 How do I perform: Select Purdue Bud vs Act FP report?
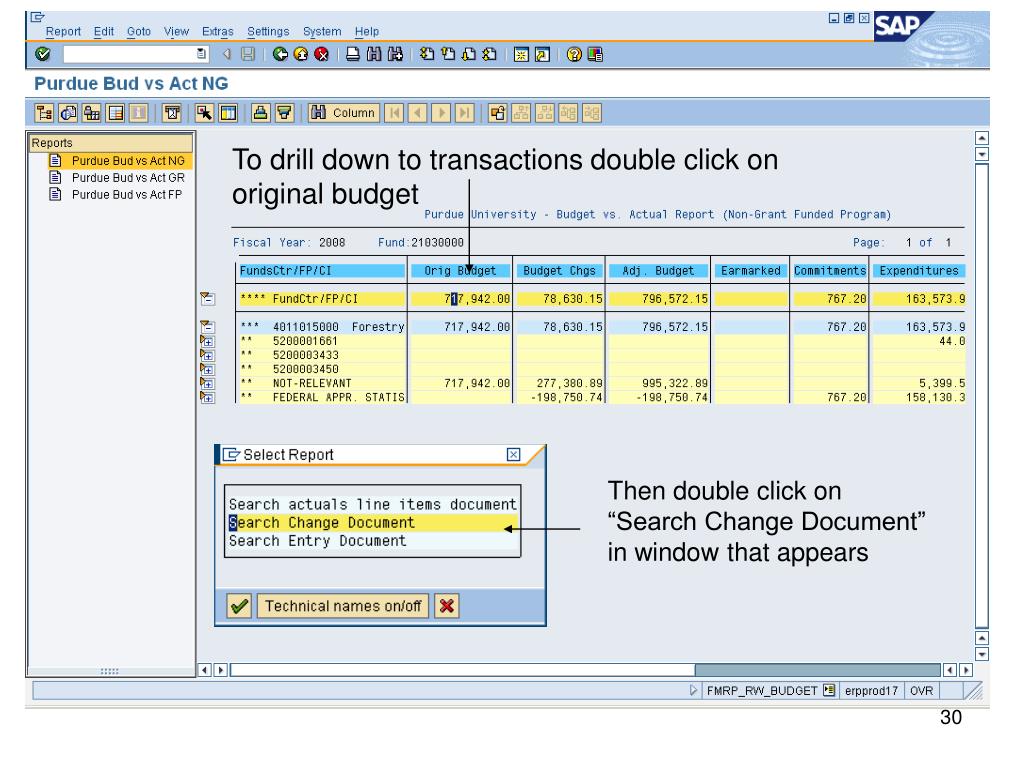(127, 195)
